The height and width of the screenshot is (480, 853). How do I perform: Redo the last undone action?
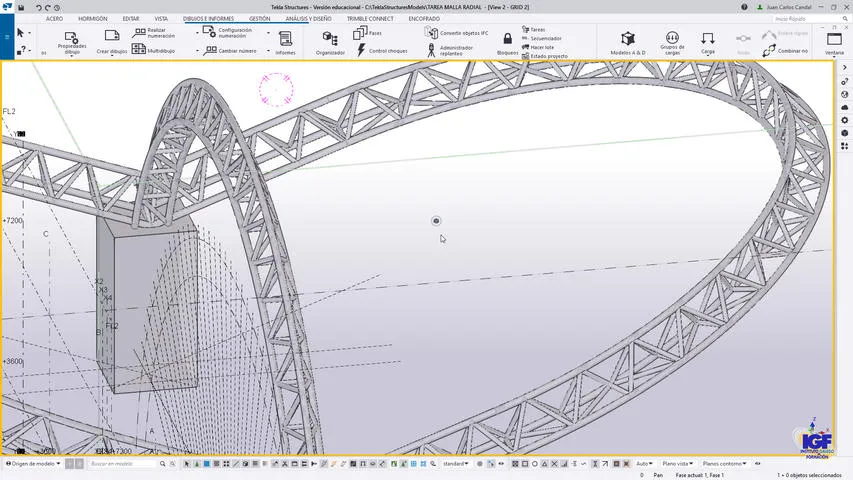point(47,8)
